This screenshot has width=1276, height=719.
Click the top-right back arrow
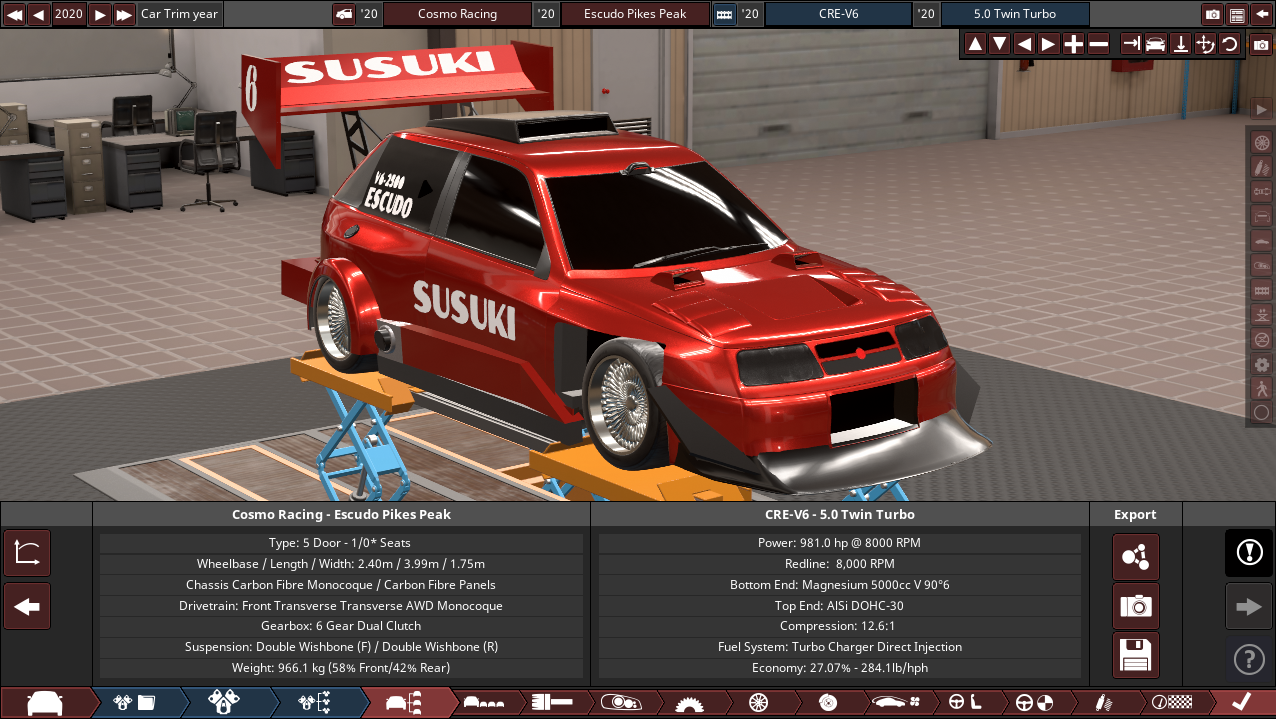[1261, 14]
